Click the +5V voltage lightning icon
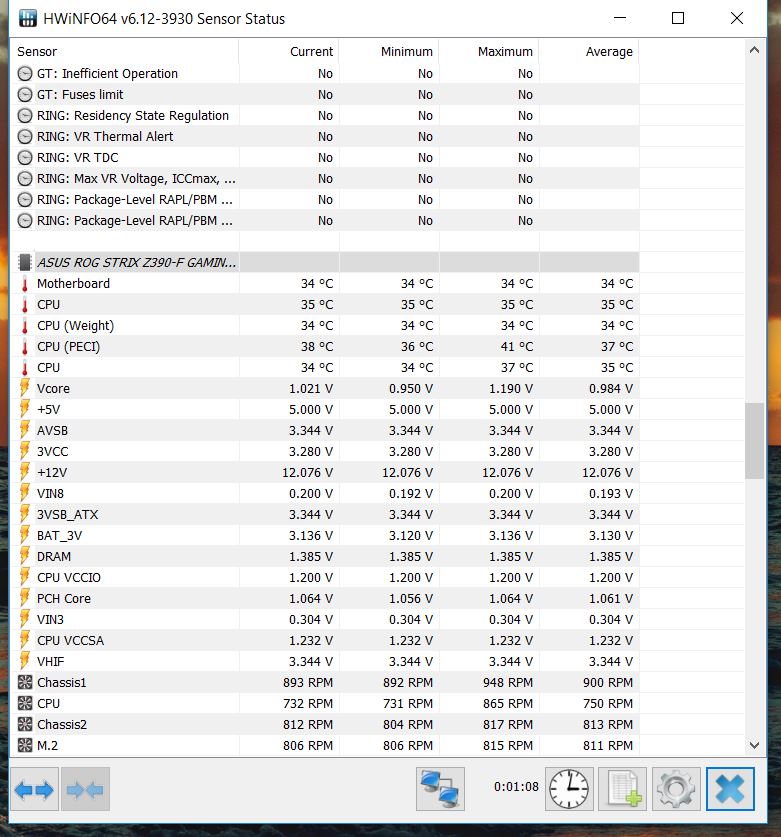 (25, 409)
